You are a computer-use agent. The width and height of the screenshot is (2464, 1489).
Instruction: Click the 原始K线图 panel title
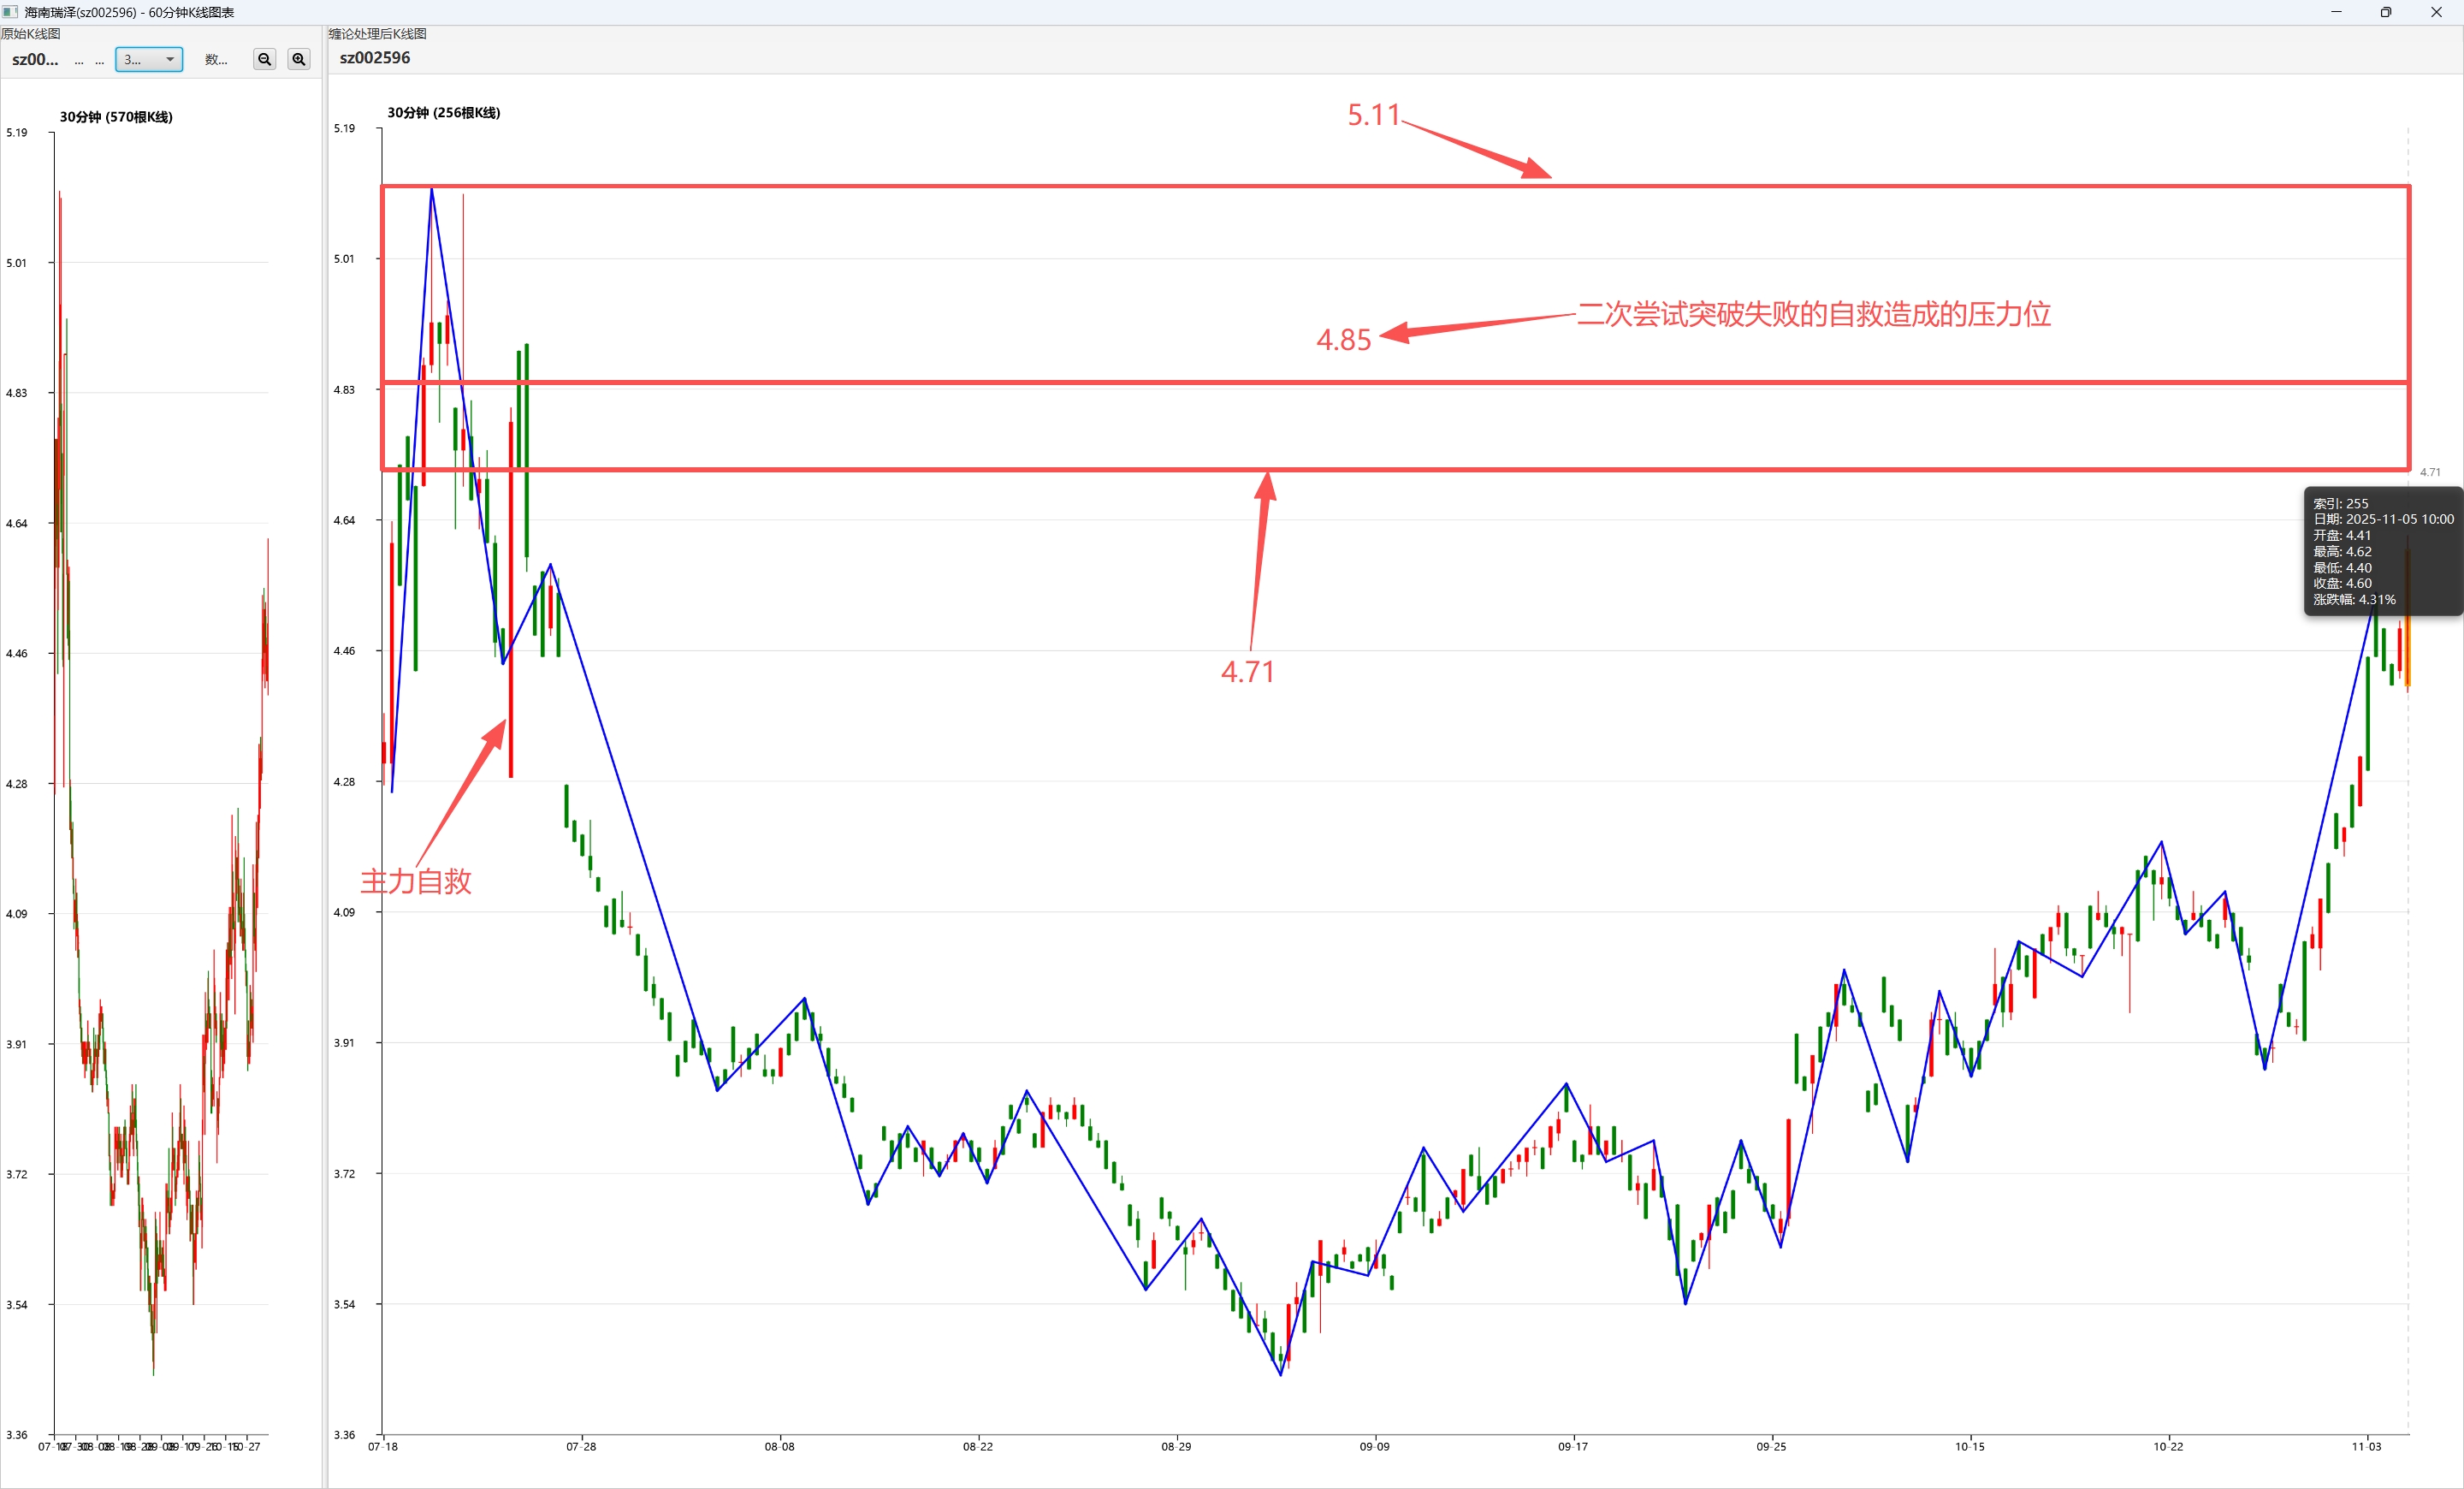31,34
